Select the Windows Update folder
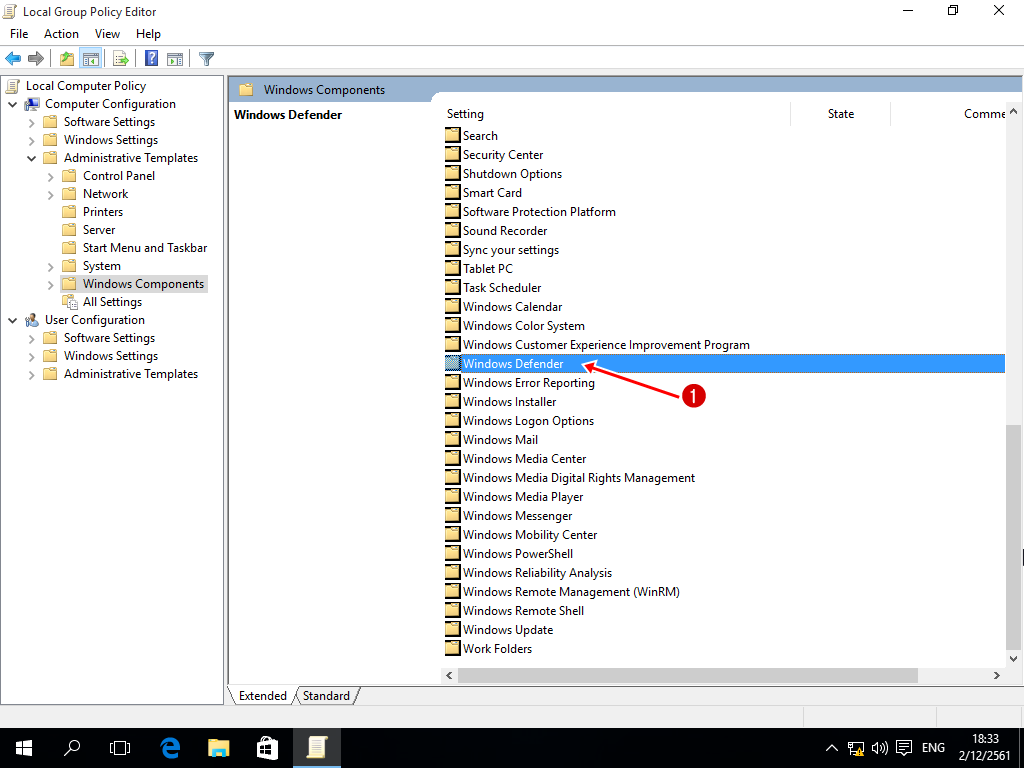 (x=507, y=630)
